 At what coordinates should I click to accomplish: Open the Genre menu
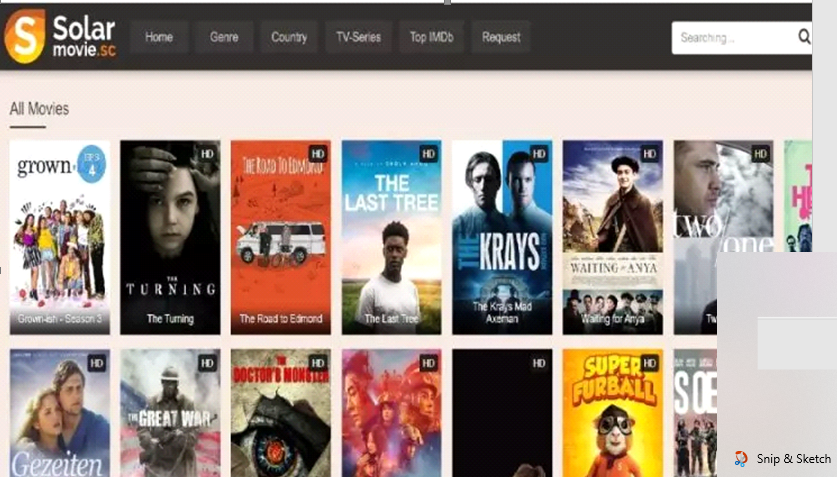click(224, 37)
